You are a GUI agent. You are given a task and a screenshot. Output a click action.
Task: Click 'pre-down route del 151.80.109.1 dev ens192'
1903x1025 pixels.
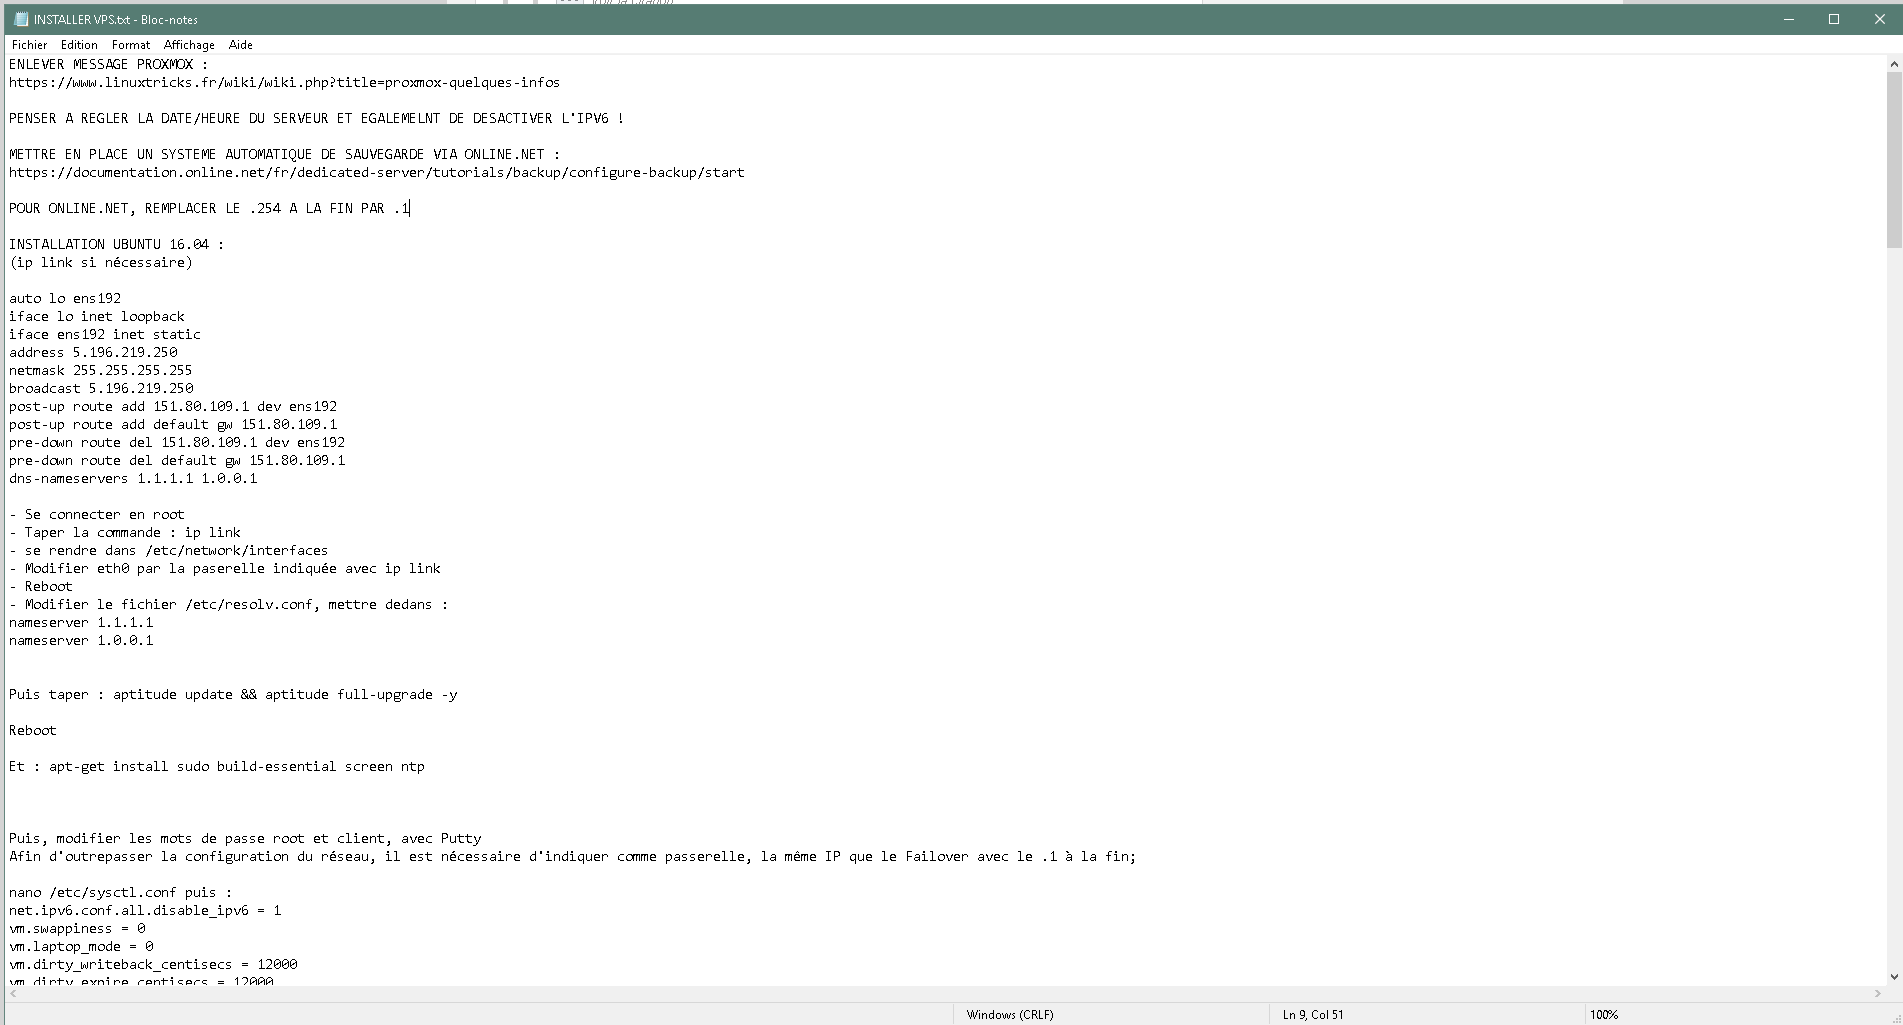pos(177,443)
